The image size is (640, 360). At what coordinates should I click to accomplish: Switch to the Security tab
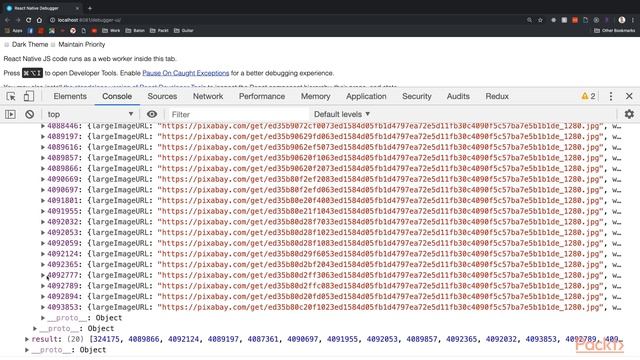tap(417, 96)
